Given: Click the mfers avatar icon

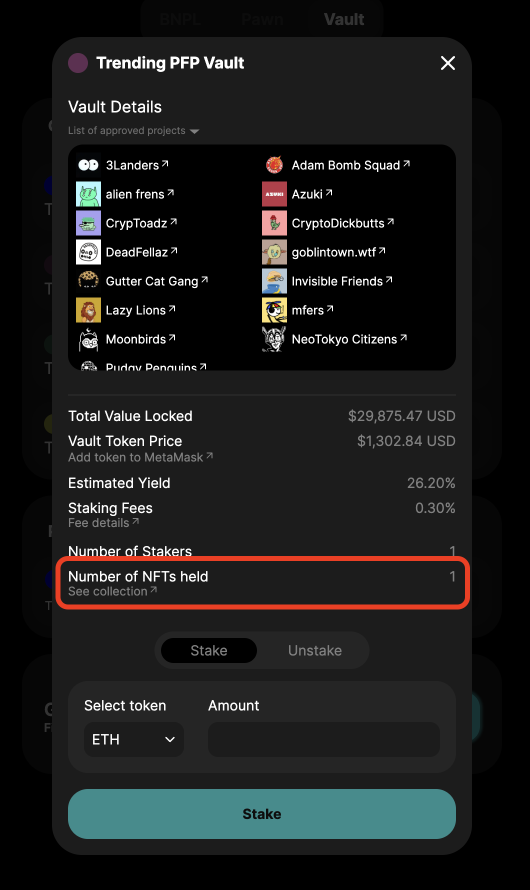Looking at the screenshot, I should pos(275,310).
